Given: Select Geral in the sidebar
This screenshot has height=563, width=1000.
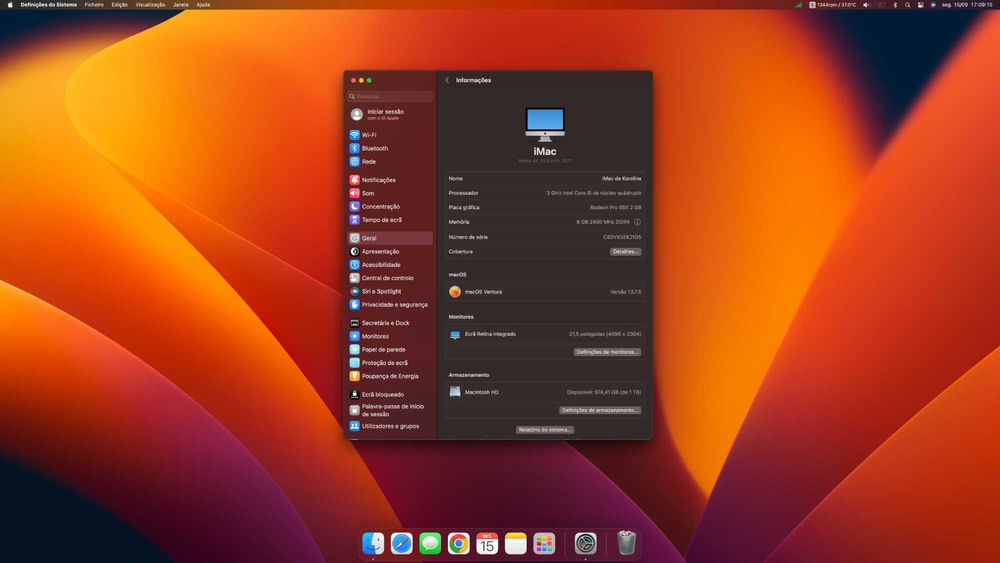Looking at the screenshot, I should click(390, 238).
